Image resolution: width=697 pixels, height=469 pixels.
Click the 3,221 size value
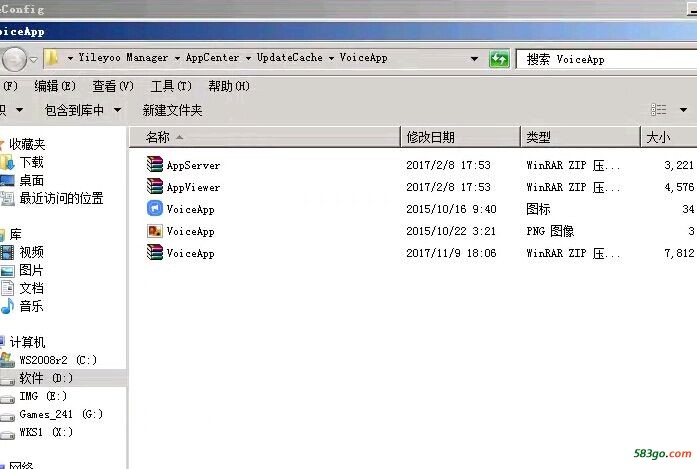click(x=679, y=165)
